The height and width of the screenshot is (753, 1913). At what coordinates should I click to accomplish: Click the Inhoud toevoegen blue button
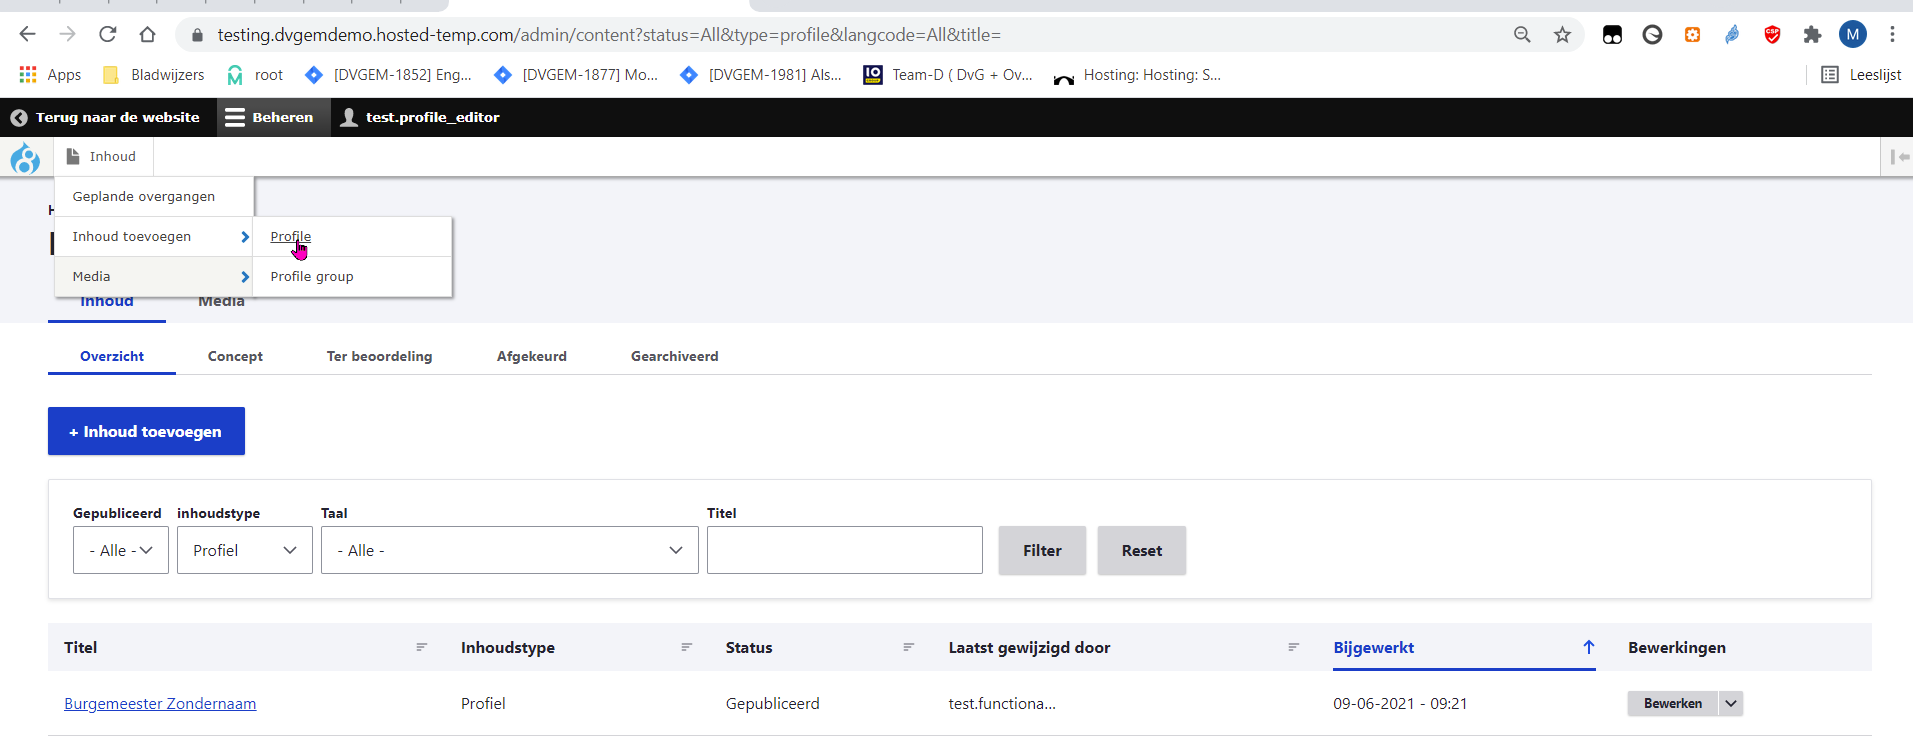point(146,432)
